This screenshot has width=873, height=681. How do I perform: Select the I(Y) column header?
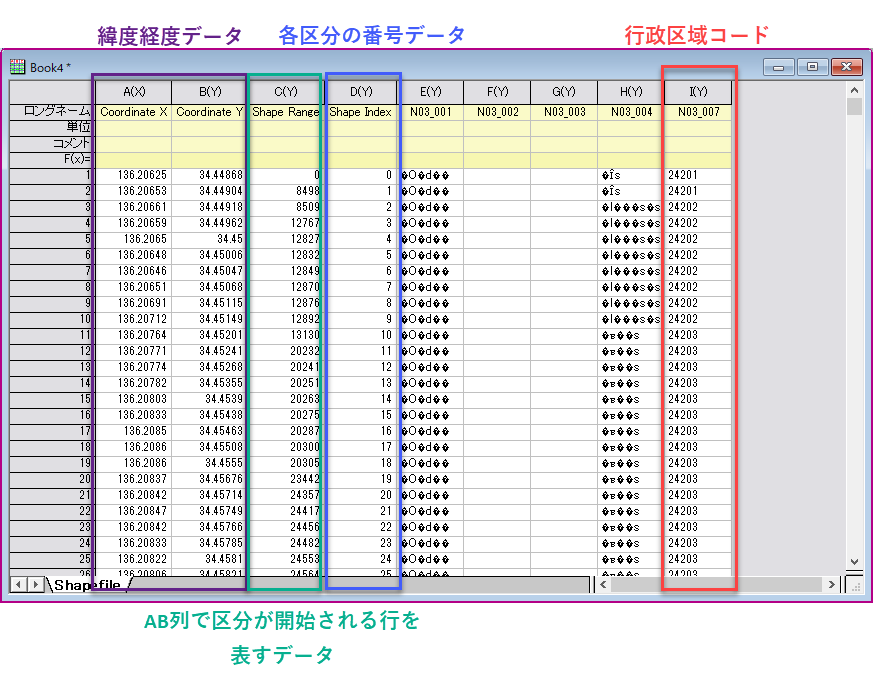(698, 93)
